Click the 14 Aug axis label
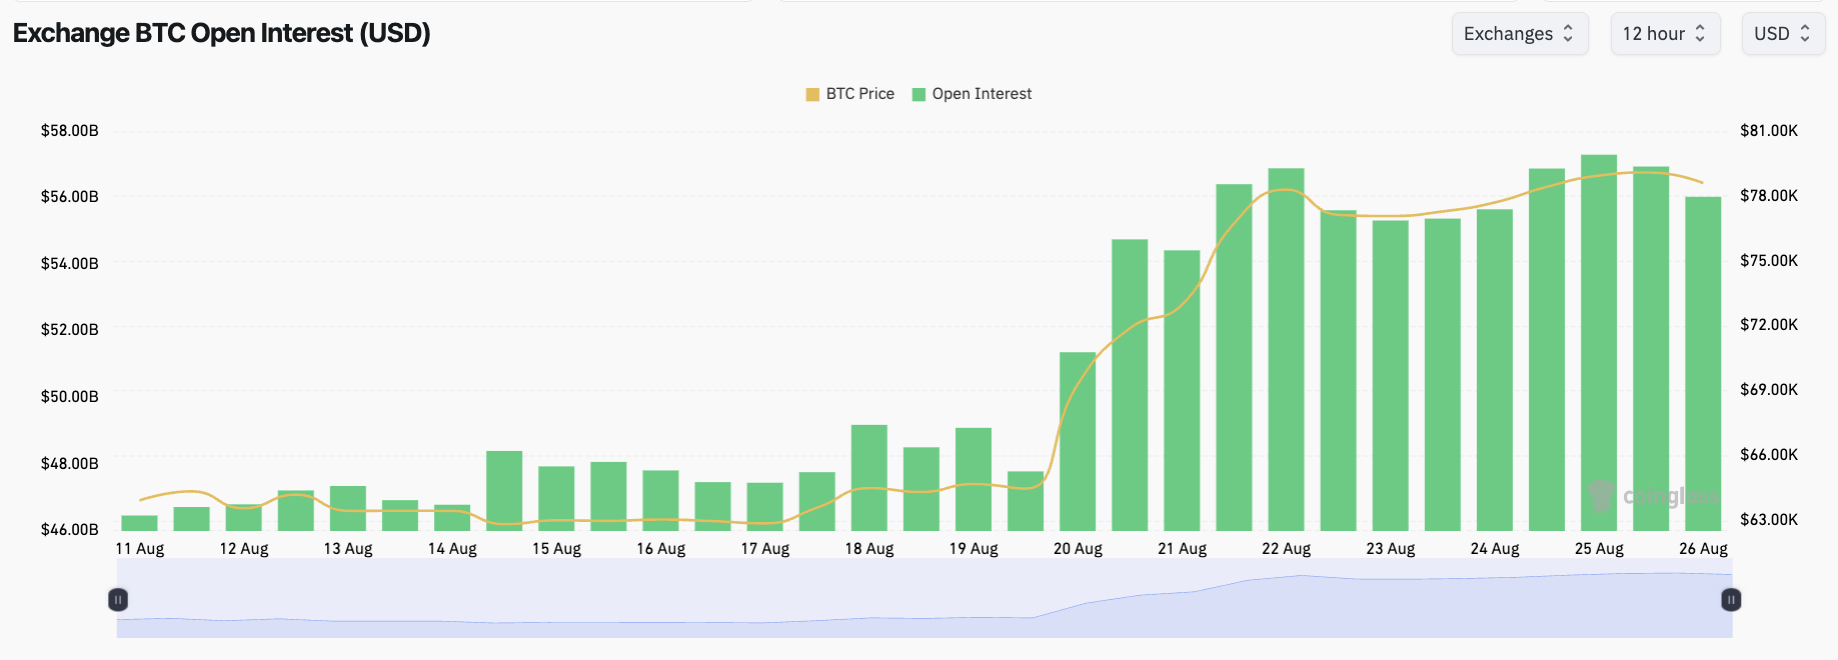Image resolution: width=1838 pixels, height=660 pixels. (452, 548)
